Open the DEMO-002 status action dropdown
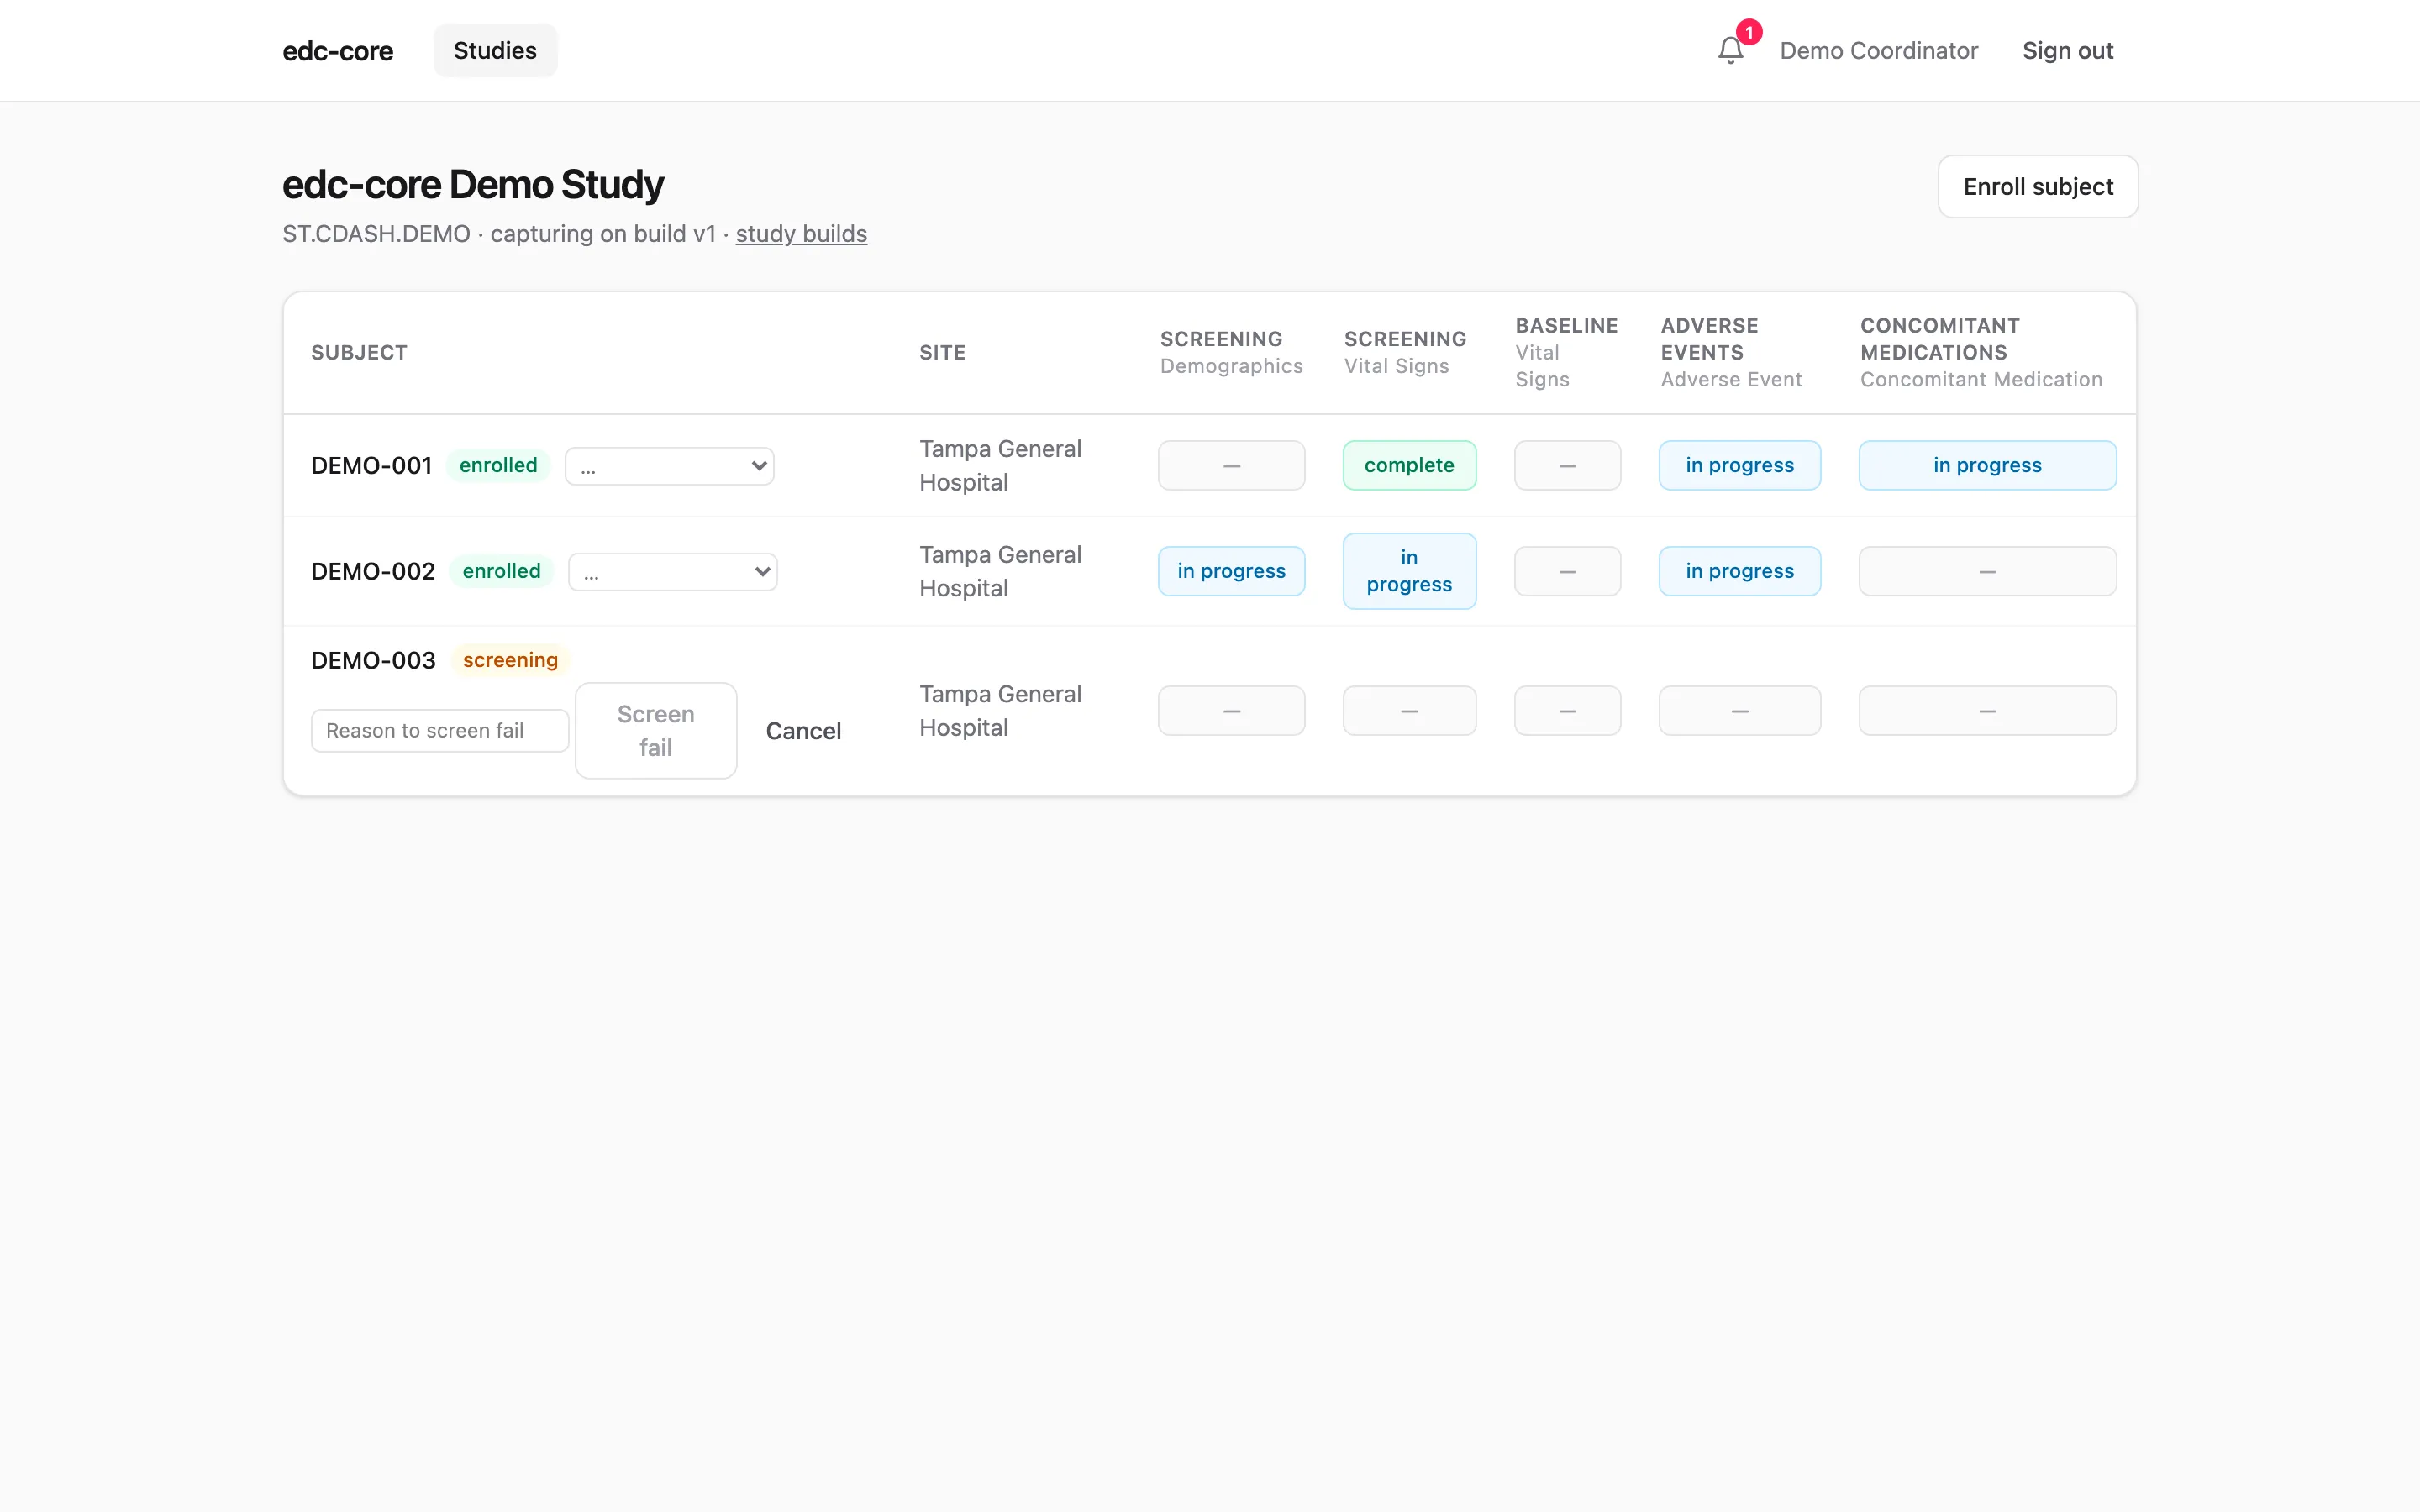 tap(672, 572)
